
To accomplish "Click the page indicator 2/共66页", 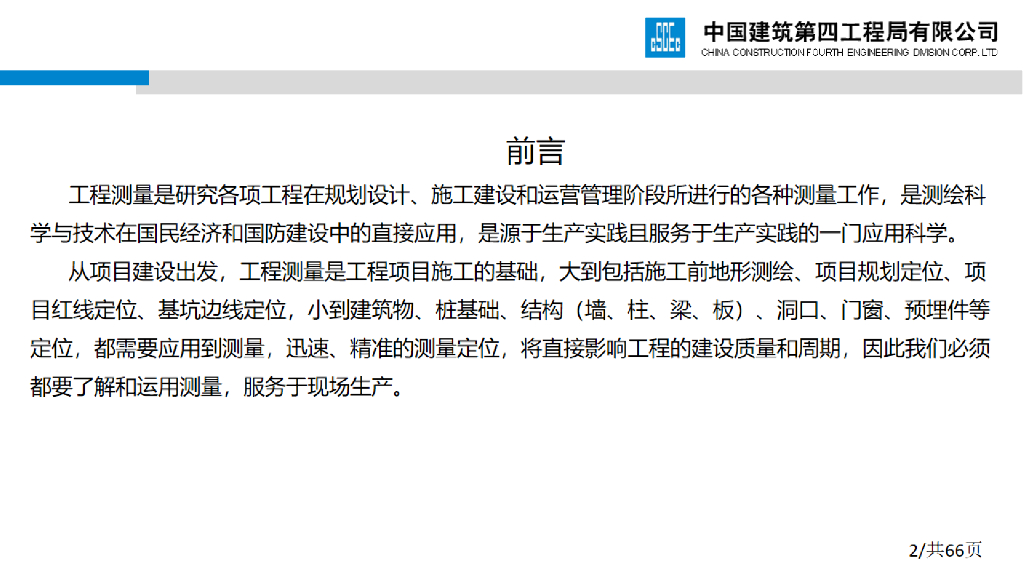I will click(x=945, y=550).
